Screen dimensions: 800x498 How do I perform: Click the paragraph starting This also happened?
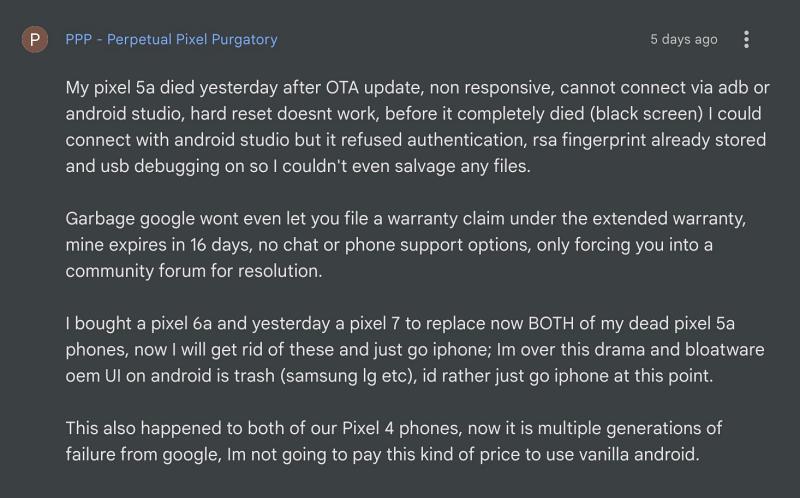coord(393,441)
